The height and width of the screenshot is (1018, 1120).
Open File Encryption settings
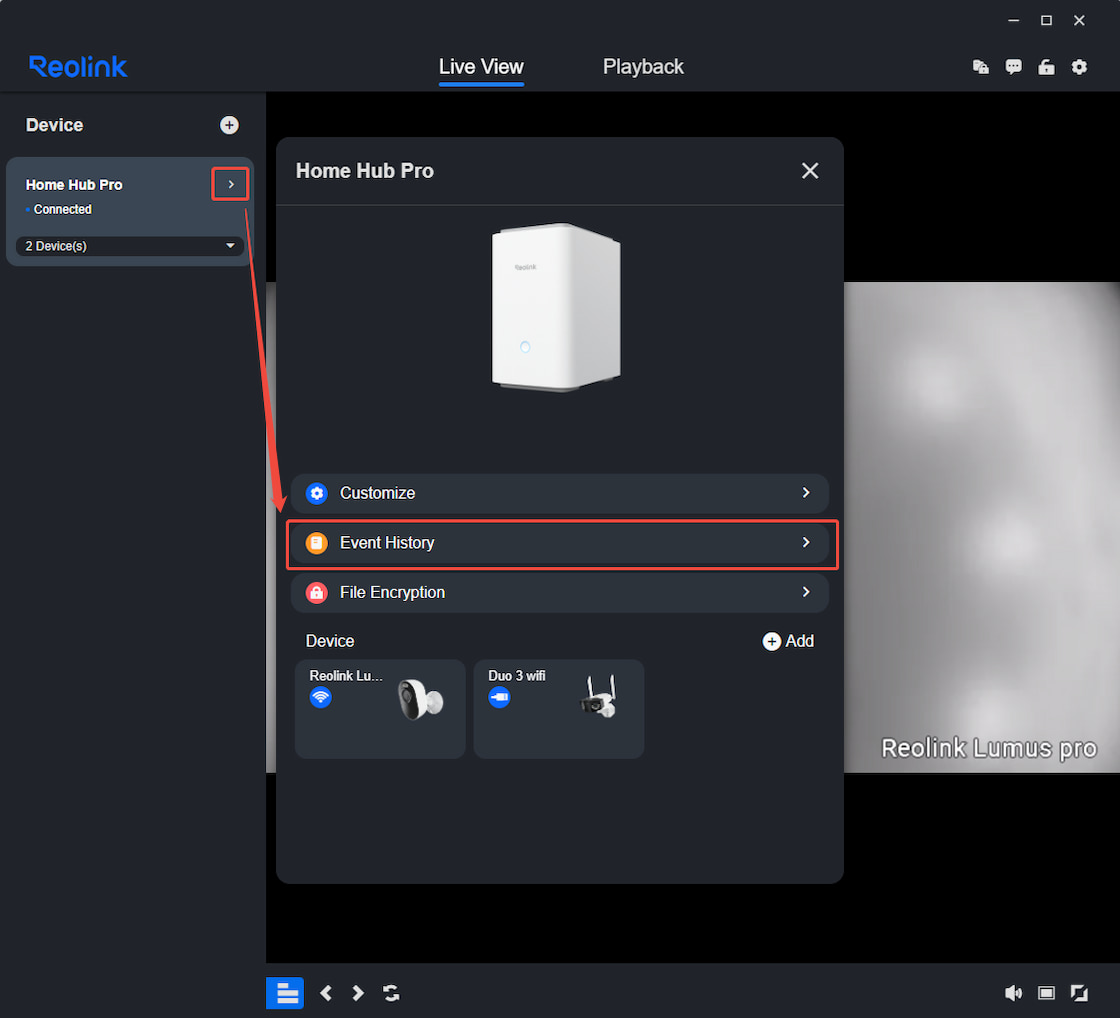click(x=559, y=592)
